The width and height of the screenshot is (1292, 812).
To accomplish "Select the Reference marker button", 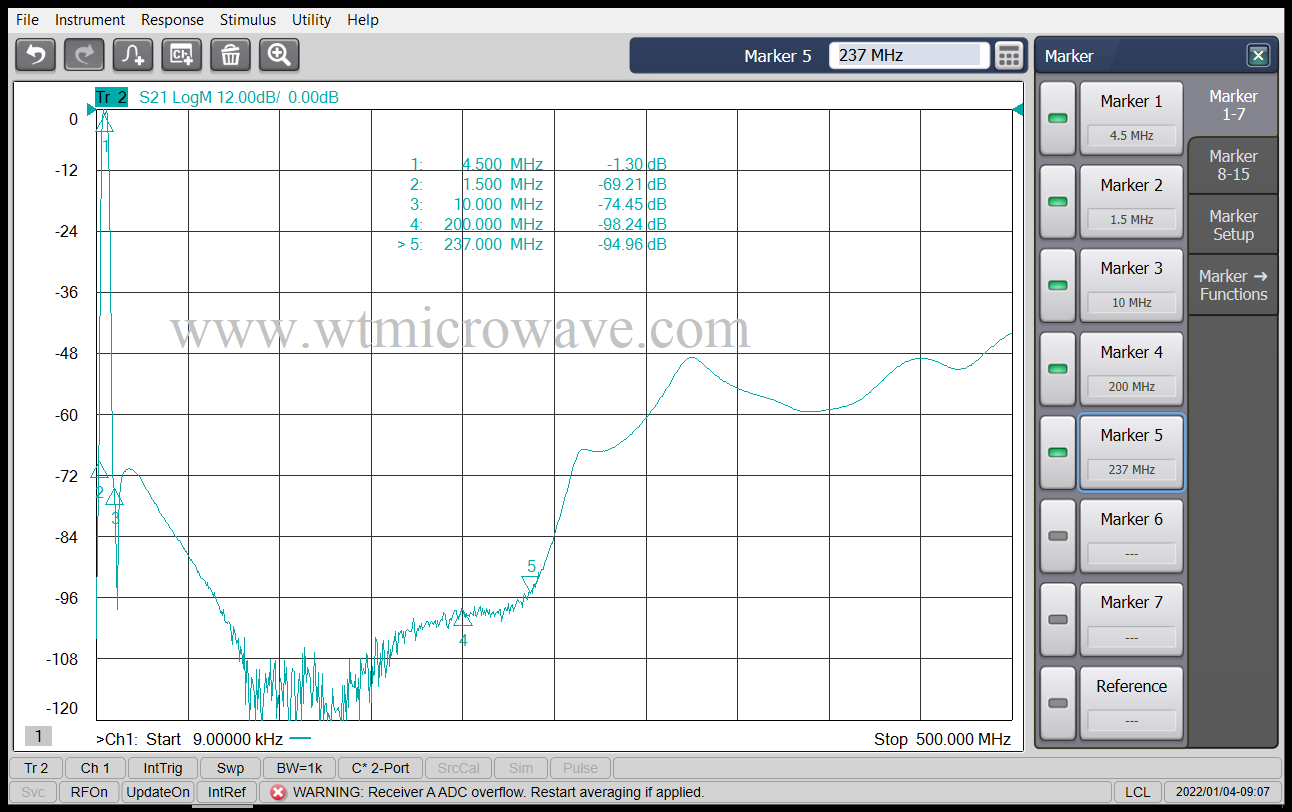I will [1131, 702].
